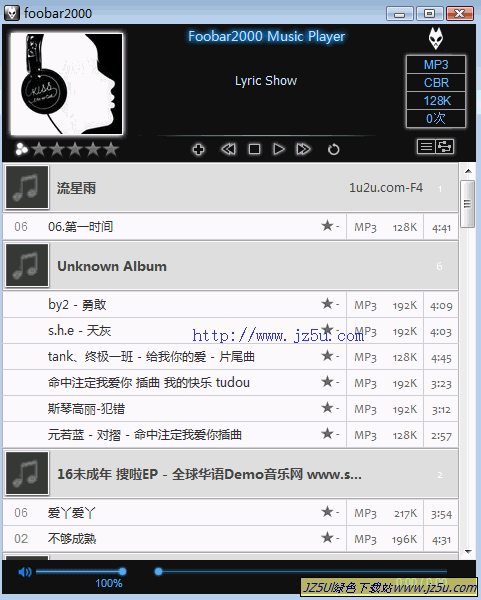Click the 16未成年 album music note icon
The image size is (481, 600).
[27, 473]
